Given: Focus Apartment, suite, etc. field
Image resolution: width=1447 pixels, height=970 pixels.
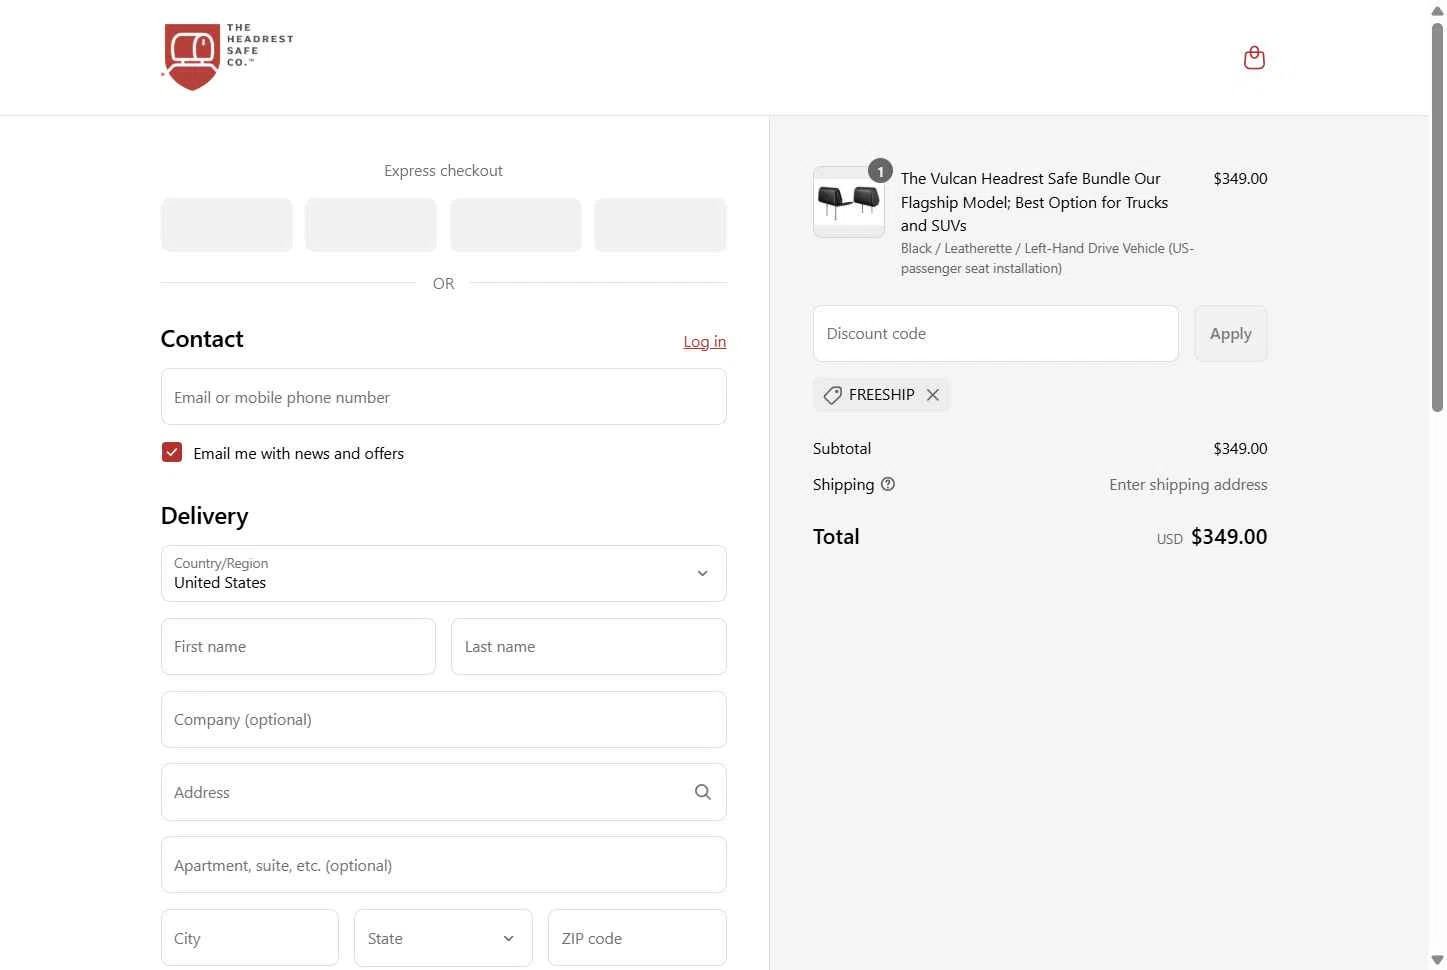Looking at the screenshot, I should coord(444,865).
